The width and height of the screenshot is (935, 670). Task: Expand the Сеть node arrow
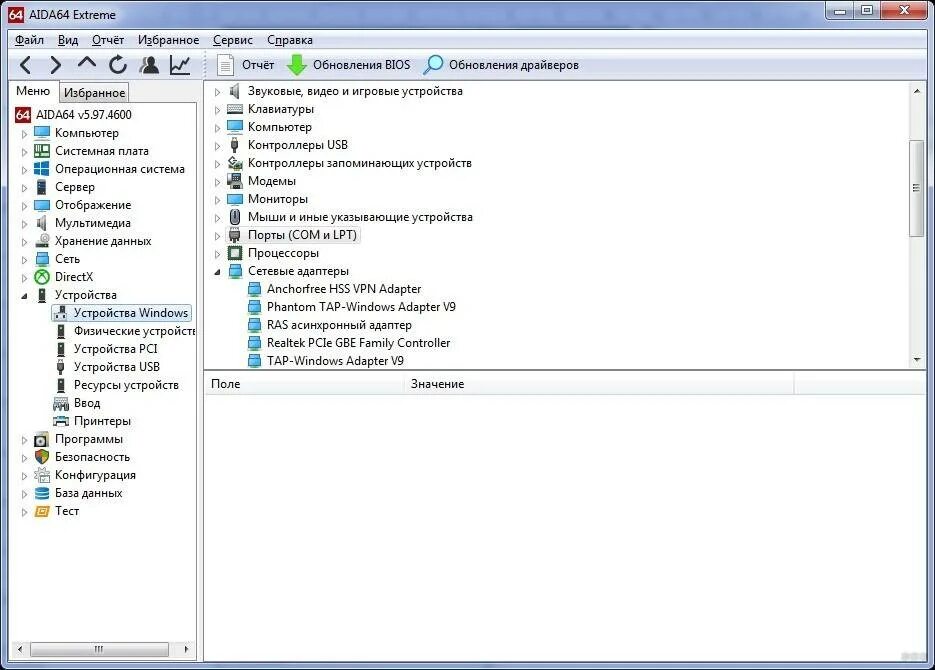(x=24, y=260)
